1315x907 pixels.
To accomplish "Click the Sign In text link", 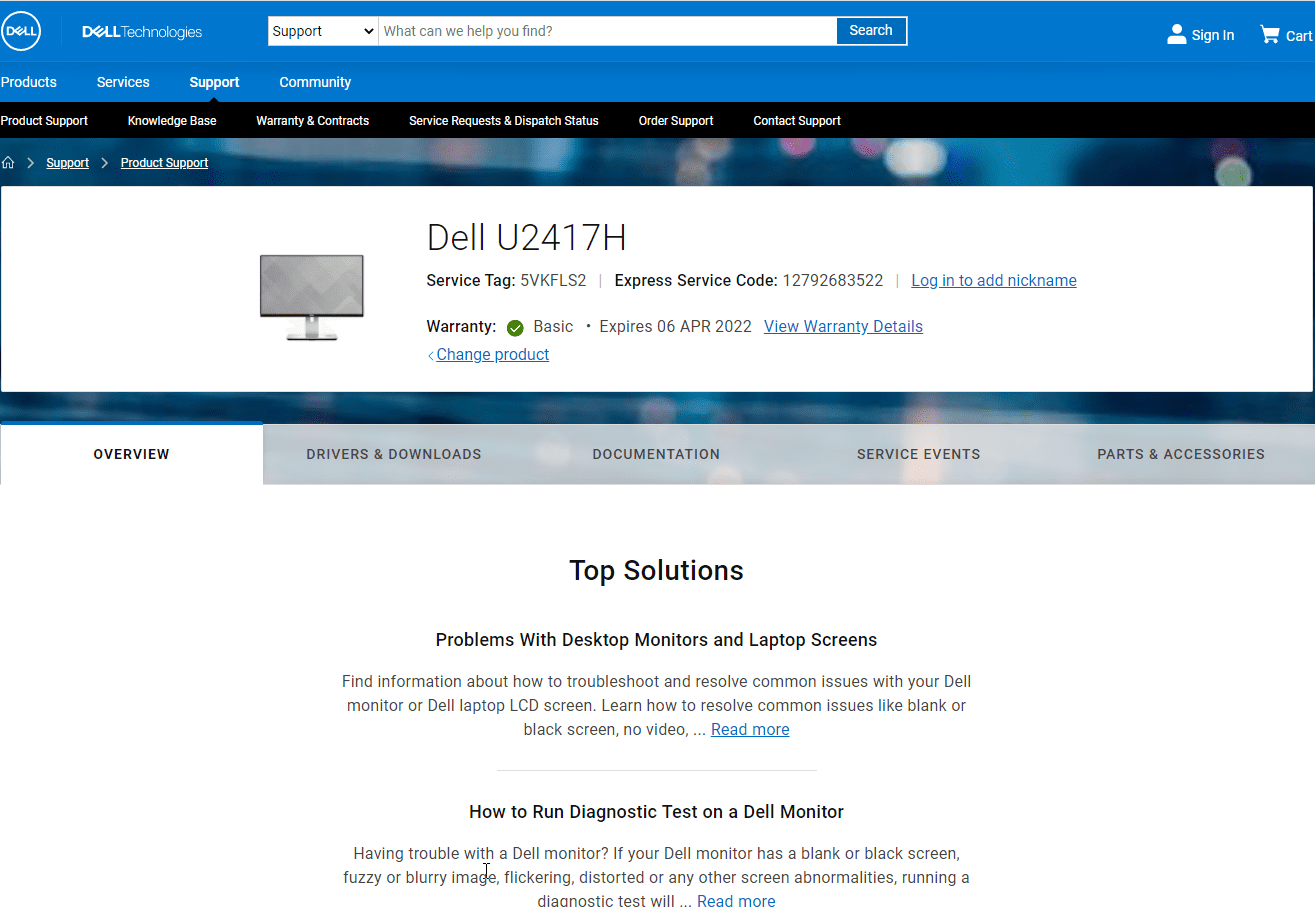I will click(x=1213, y=35).
